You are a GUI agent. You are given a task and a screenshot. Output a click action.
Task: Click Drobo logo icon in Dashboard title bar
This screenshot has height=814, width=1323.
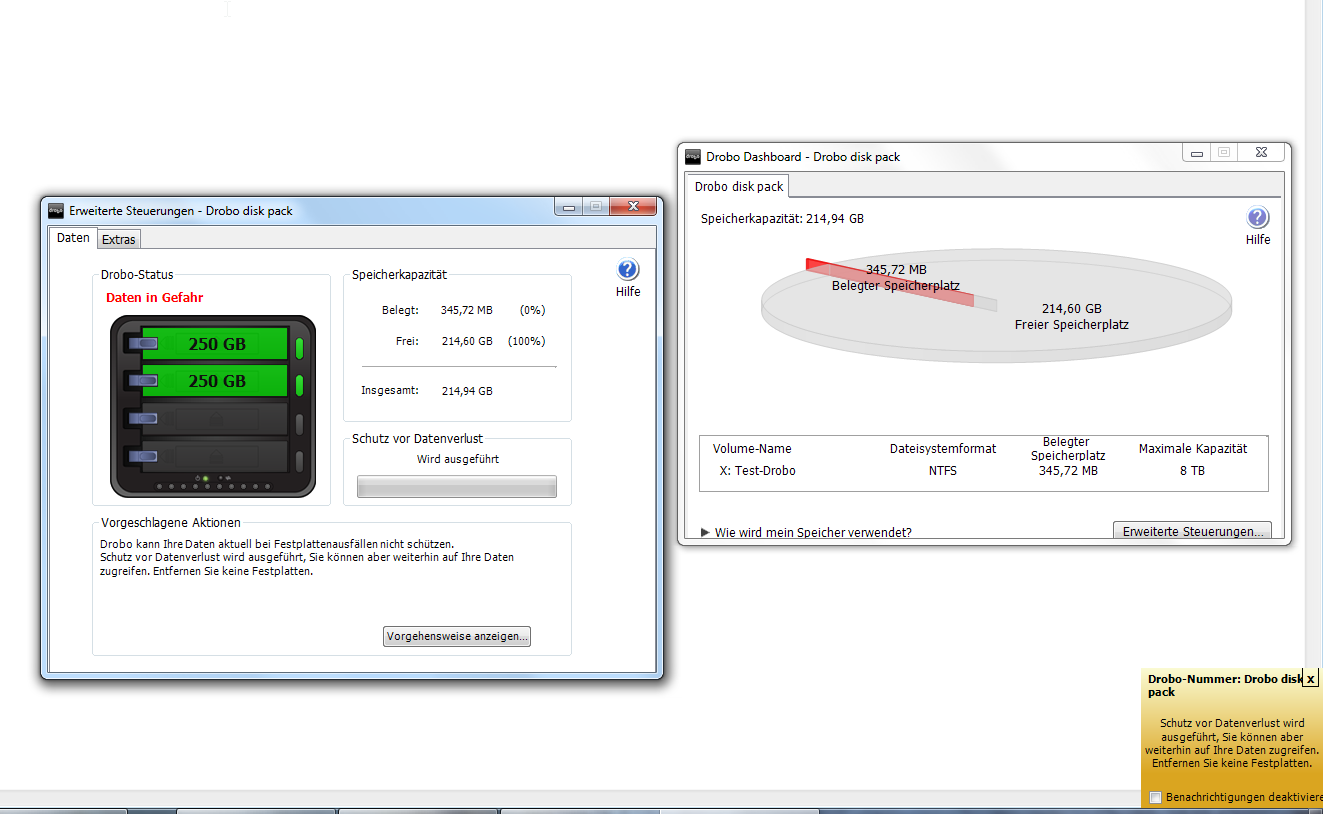(x=692, y=156)
